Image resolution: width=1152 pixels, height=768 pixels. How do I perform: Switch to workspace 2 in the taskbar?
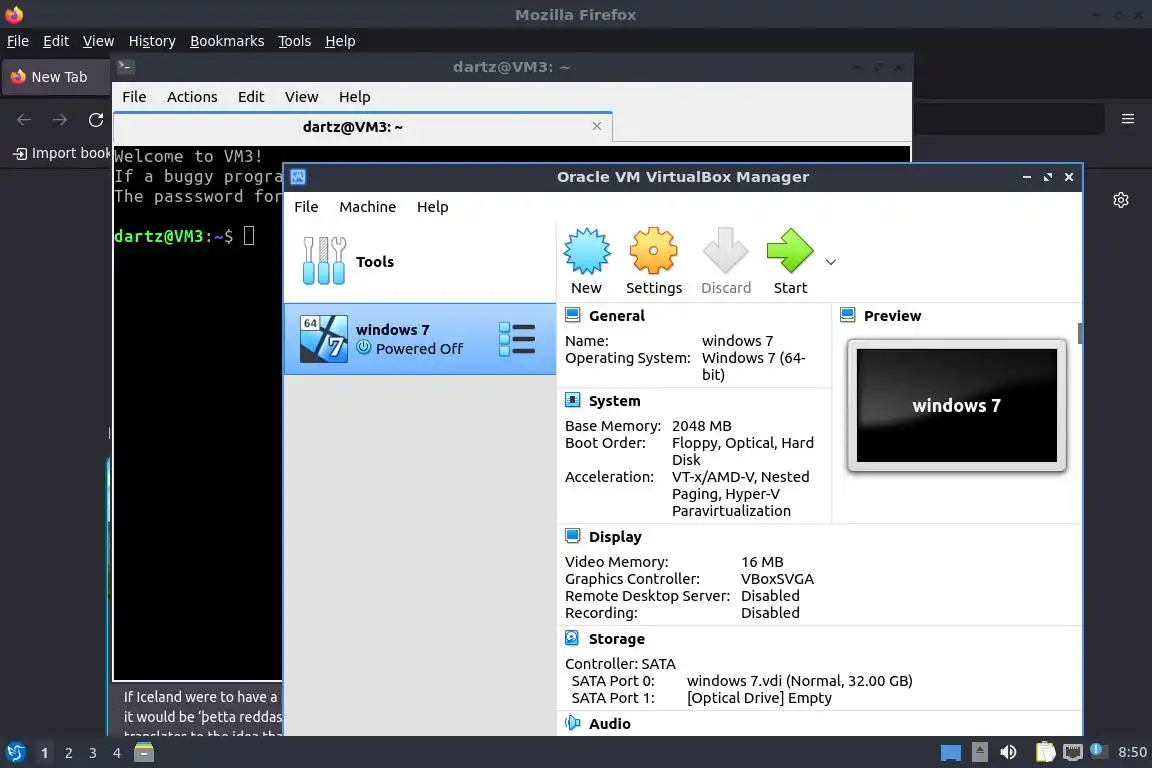pos(68,753)
